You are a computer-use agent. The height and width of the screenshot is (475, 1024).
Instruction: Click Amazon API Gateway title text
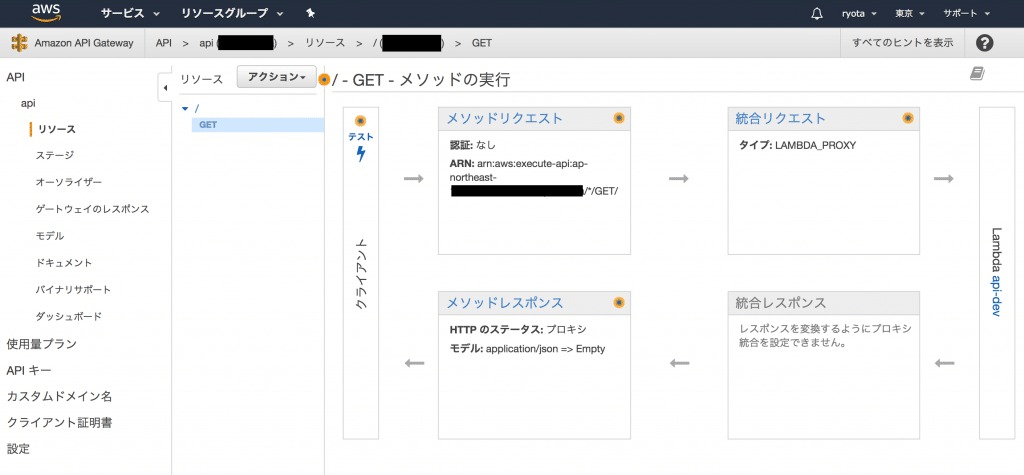tap(84, 43)
